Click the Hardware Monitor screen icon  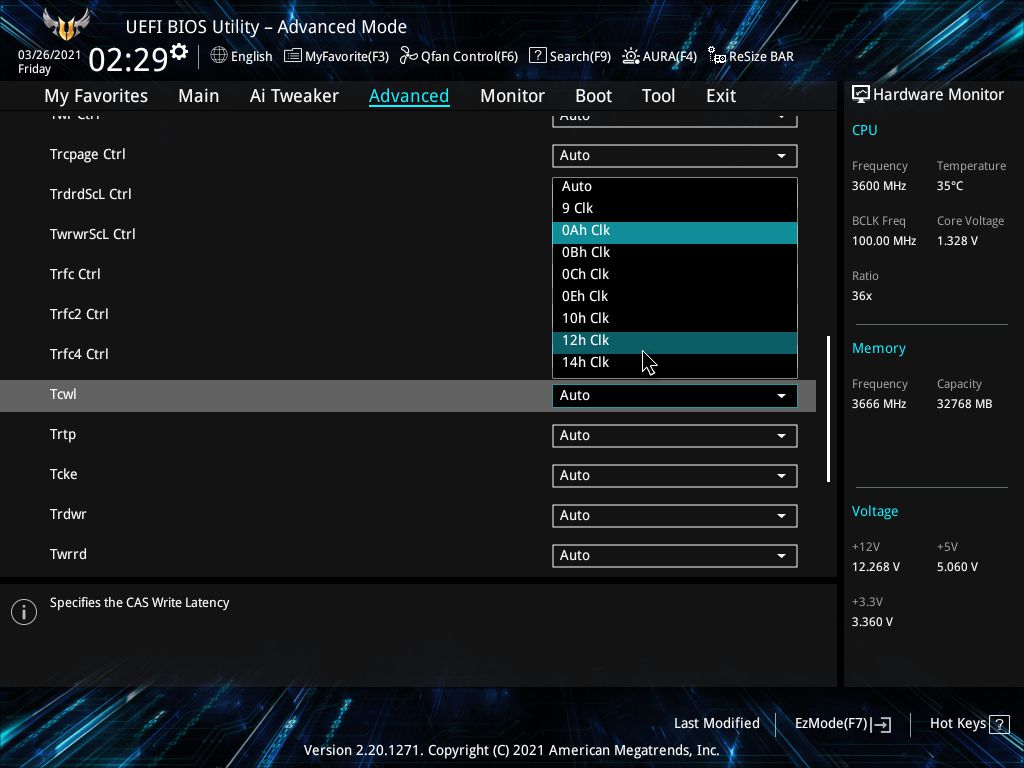pyautogui.click(x=861, y=95)
